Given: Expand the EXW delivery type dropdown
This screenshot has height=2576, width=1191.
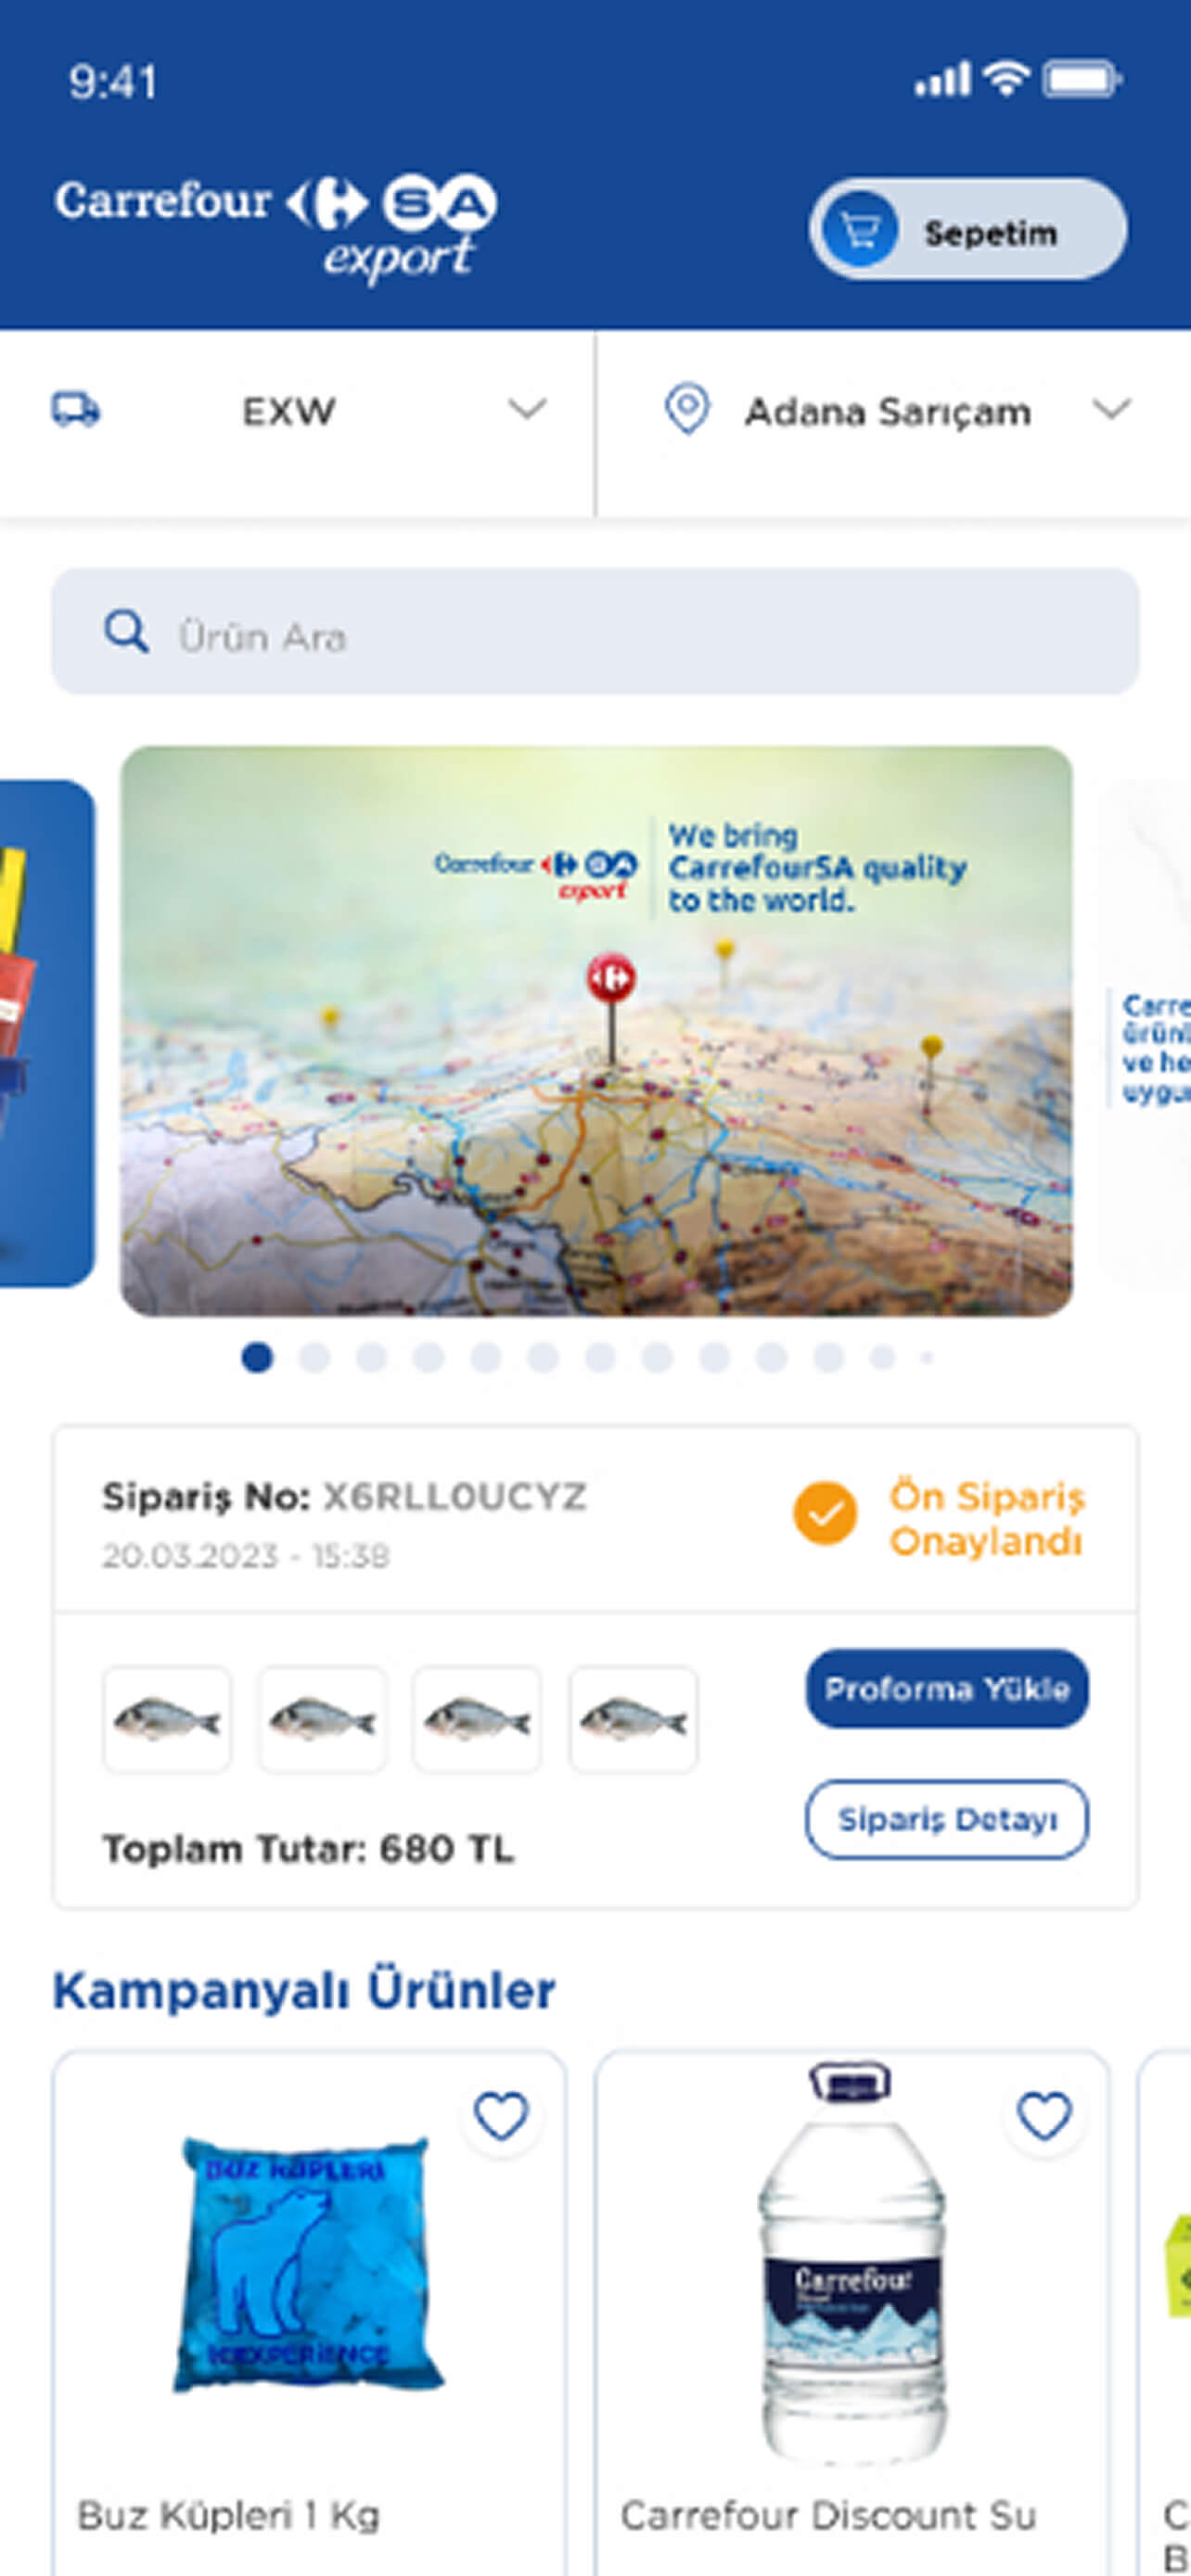Looking at the screenshot, I should point(527,409).
